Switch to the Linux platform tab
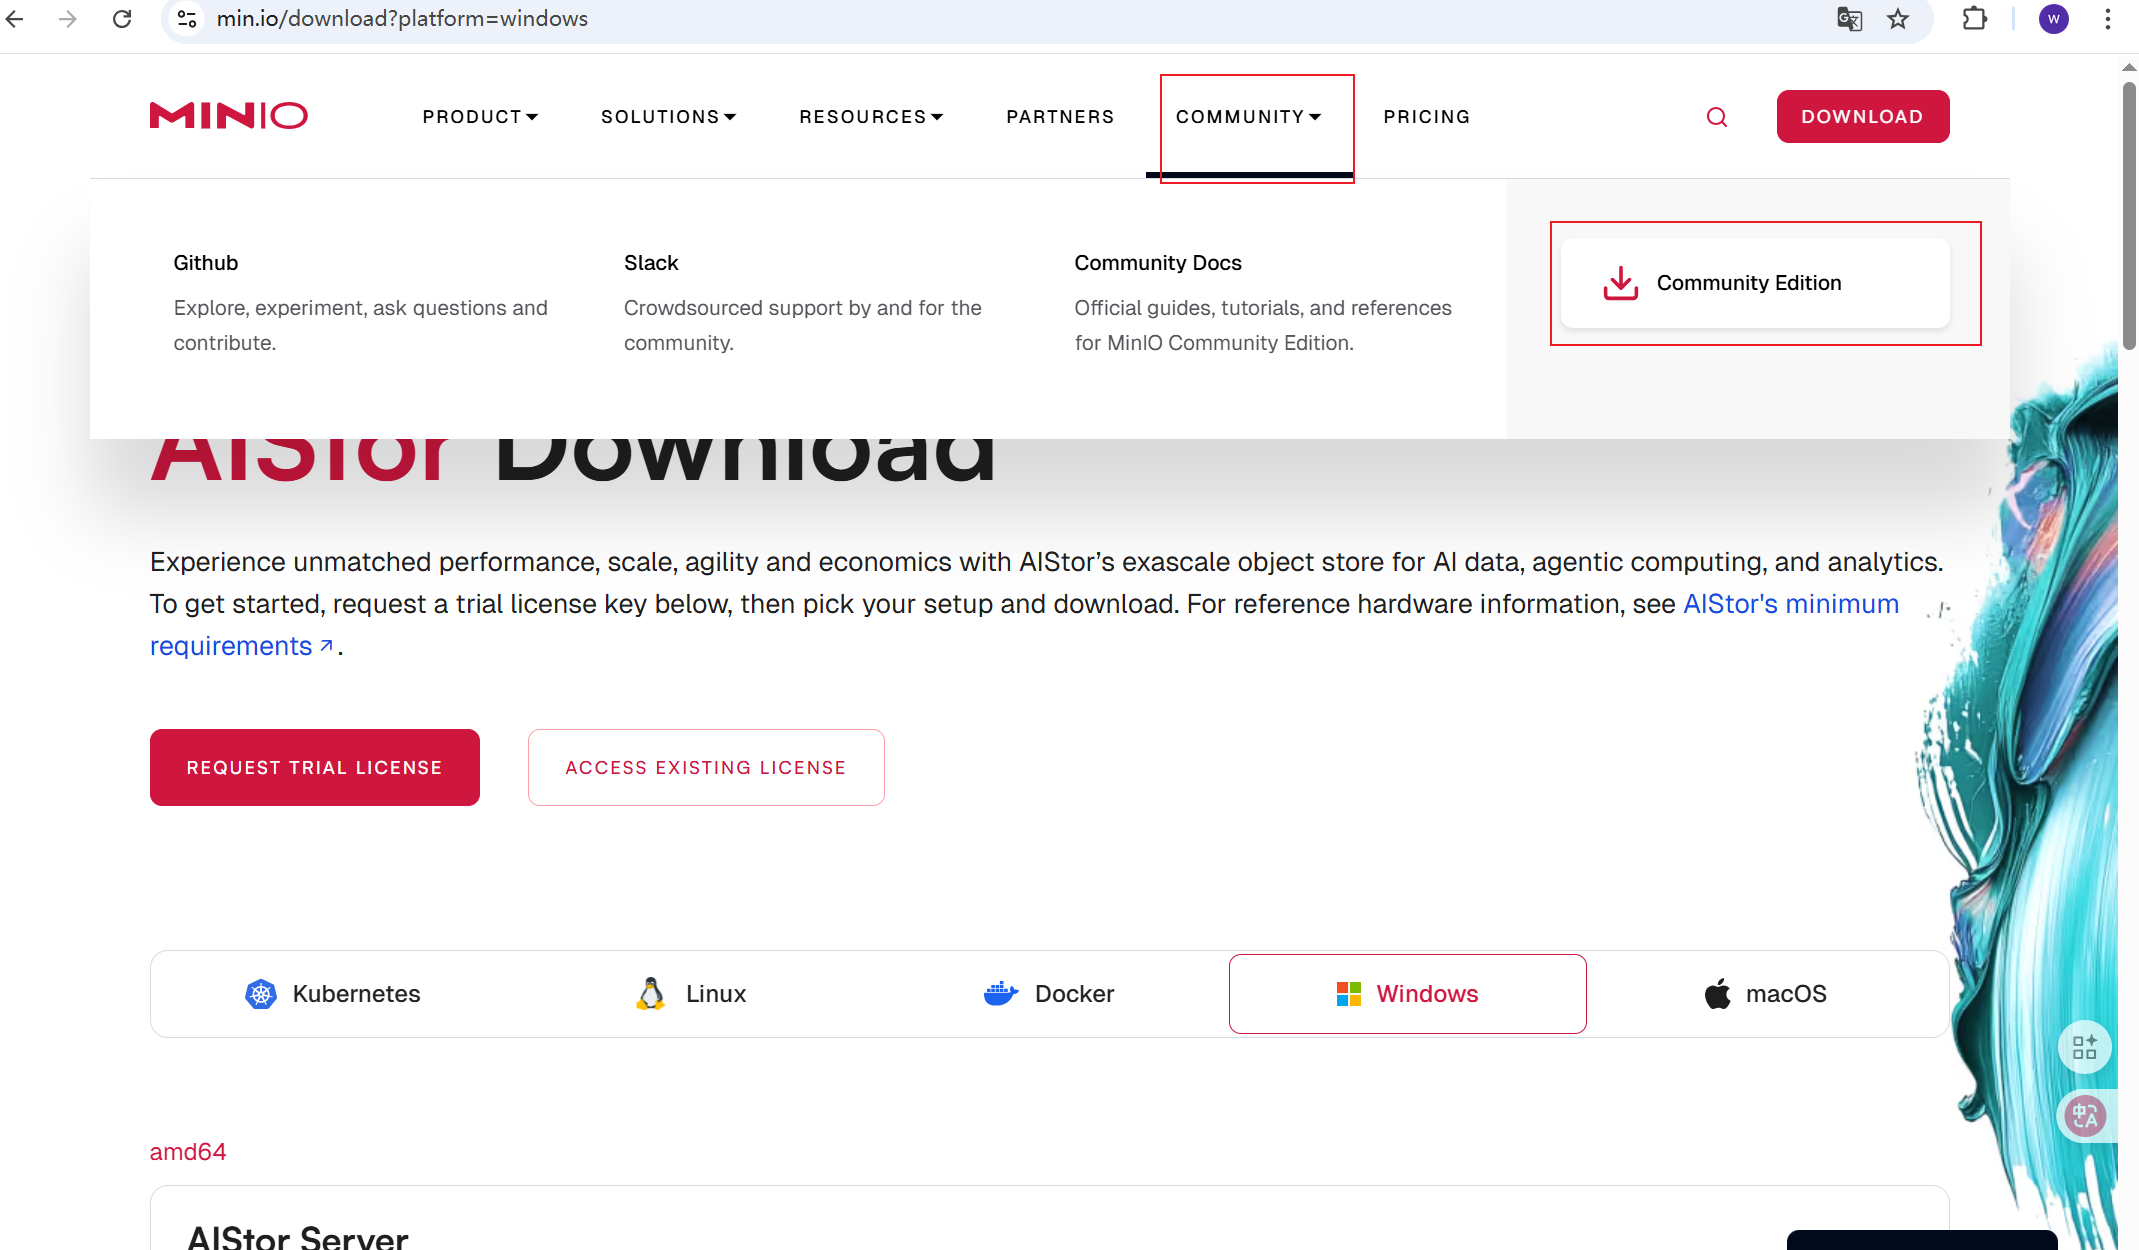The height and width of the screenshot is (1250, 2139). point(691,994)
